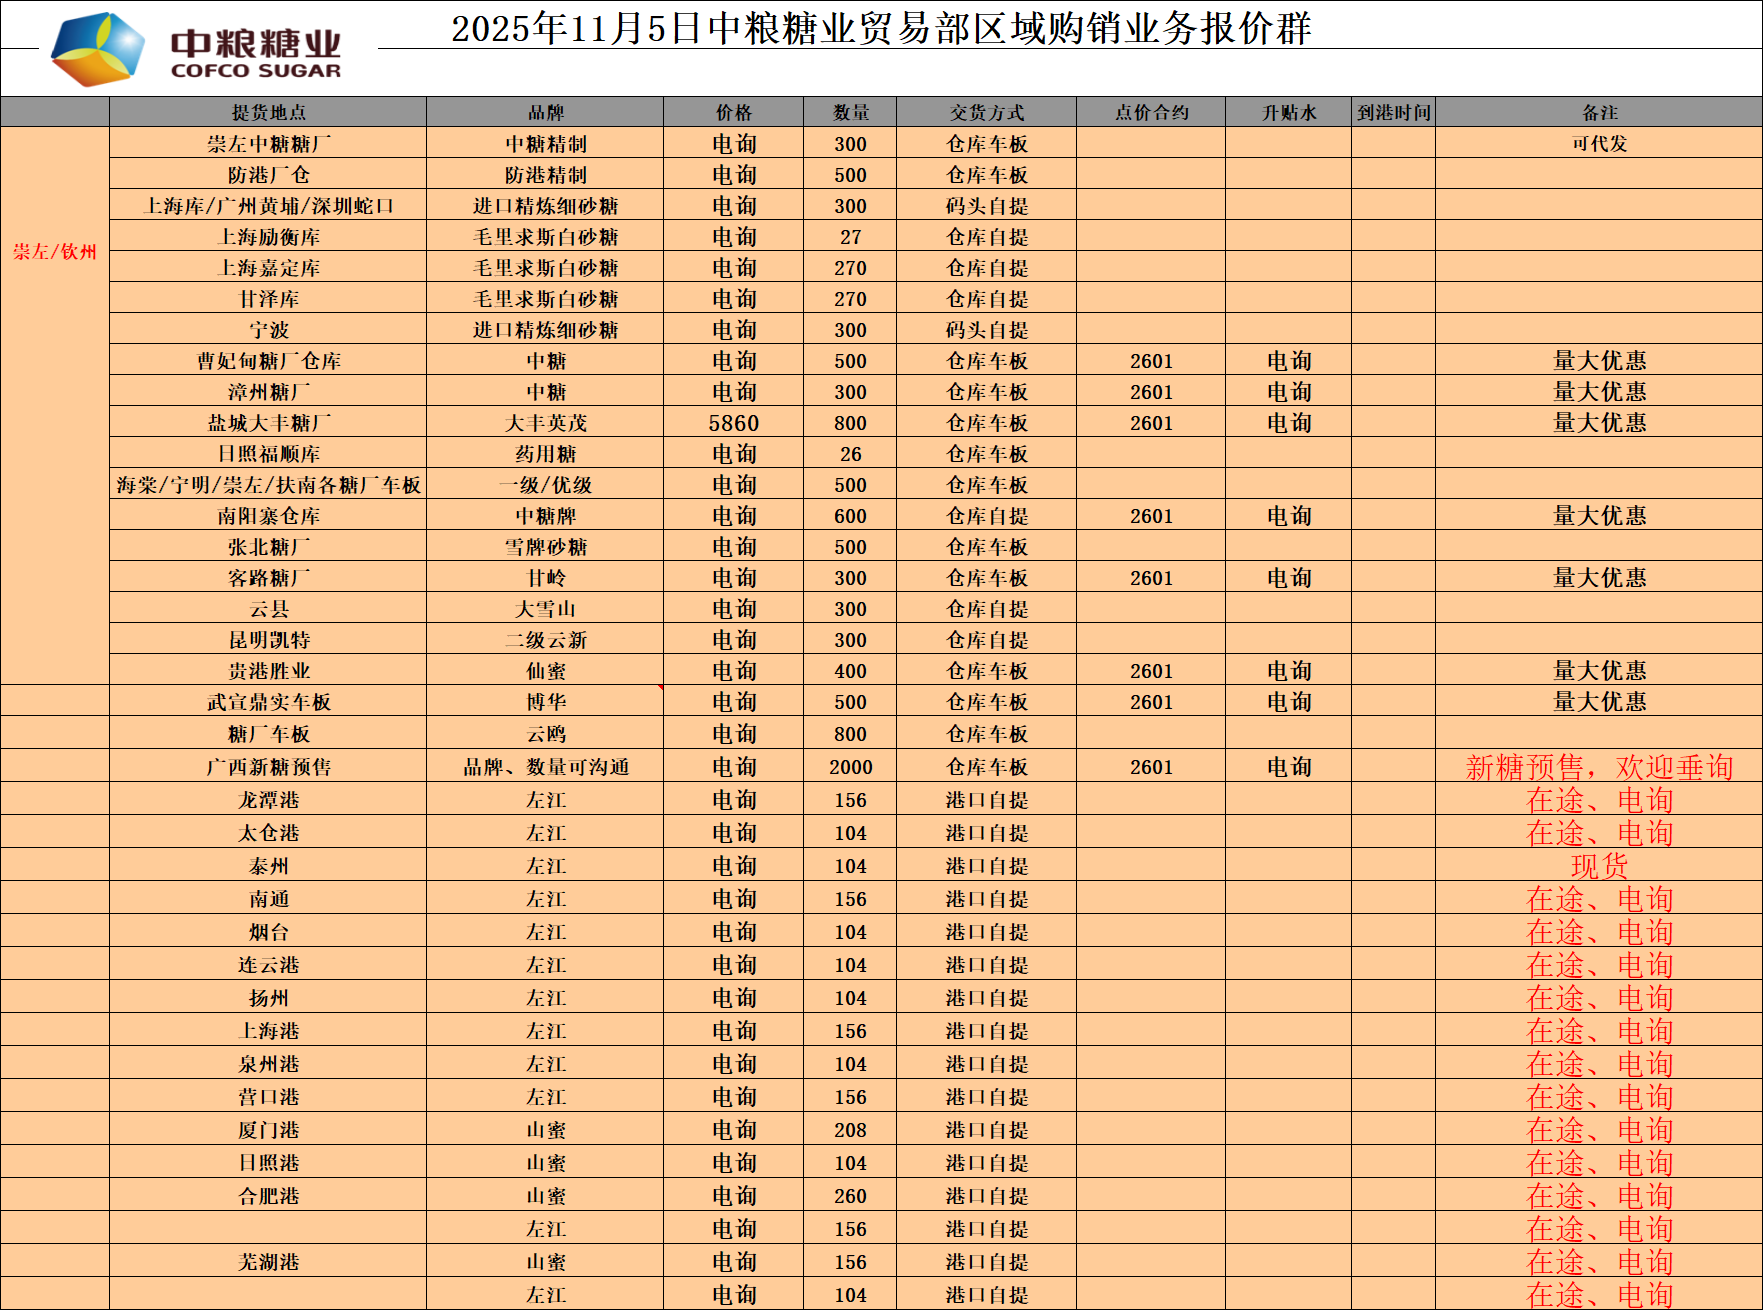Click the 提货地点 column header
Image resolution: width=1763 pixels, height=1310 pixels.
[x=268, y=112]
